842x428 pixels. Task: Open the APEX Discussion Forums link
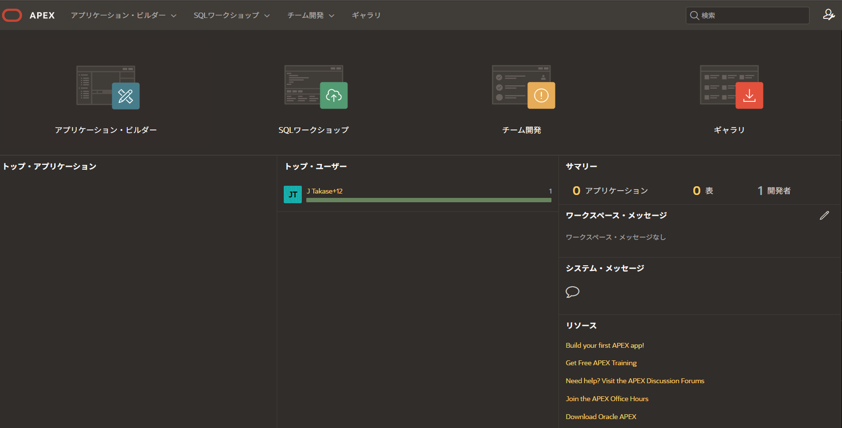tap(635, 381)
